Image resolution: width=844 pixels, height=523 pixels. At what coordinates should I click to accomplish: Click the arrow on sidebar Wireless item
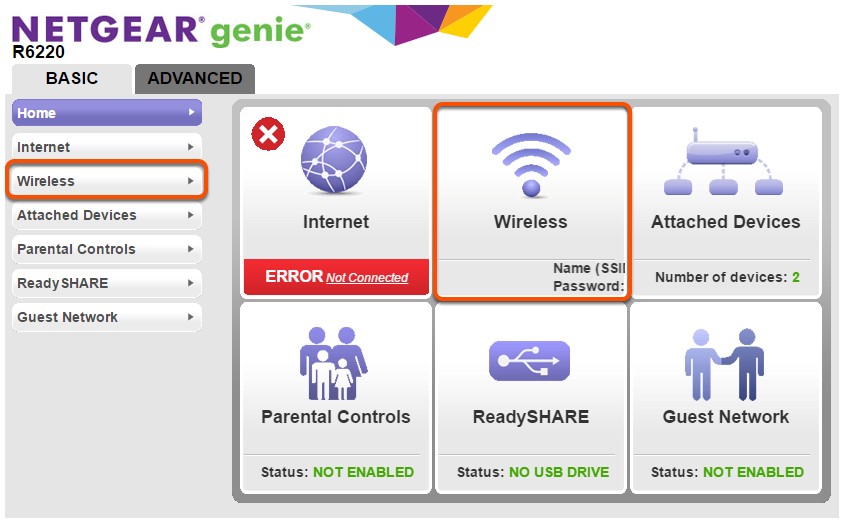click(x=191, y=181)
